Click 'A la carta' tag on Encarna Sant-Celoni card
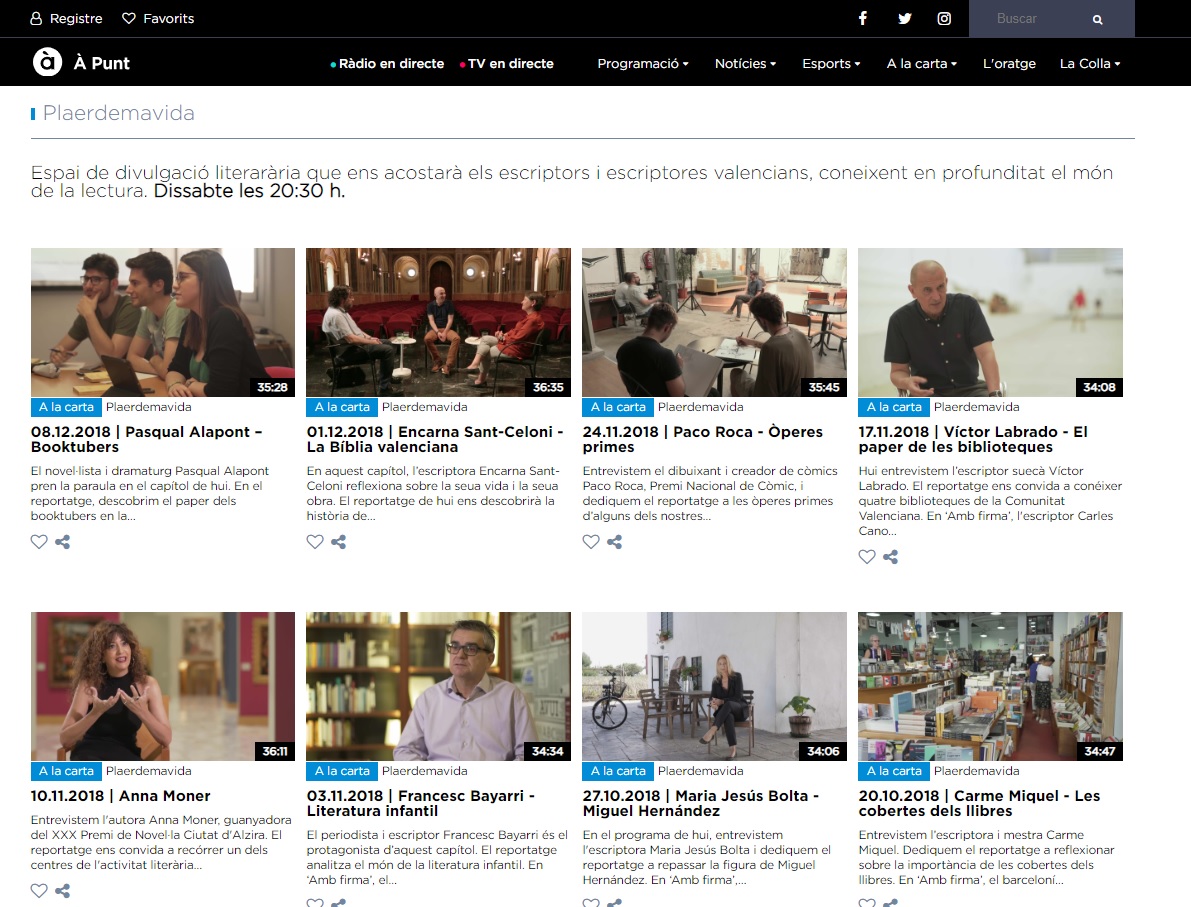The image size is (1191, 907). click(x=342, y=406)
